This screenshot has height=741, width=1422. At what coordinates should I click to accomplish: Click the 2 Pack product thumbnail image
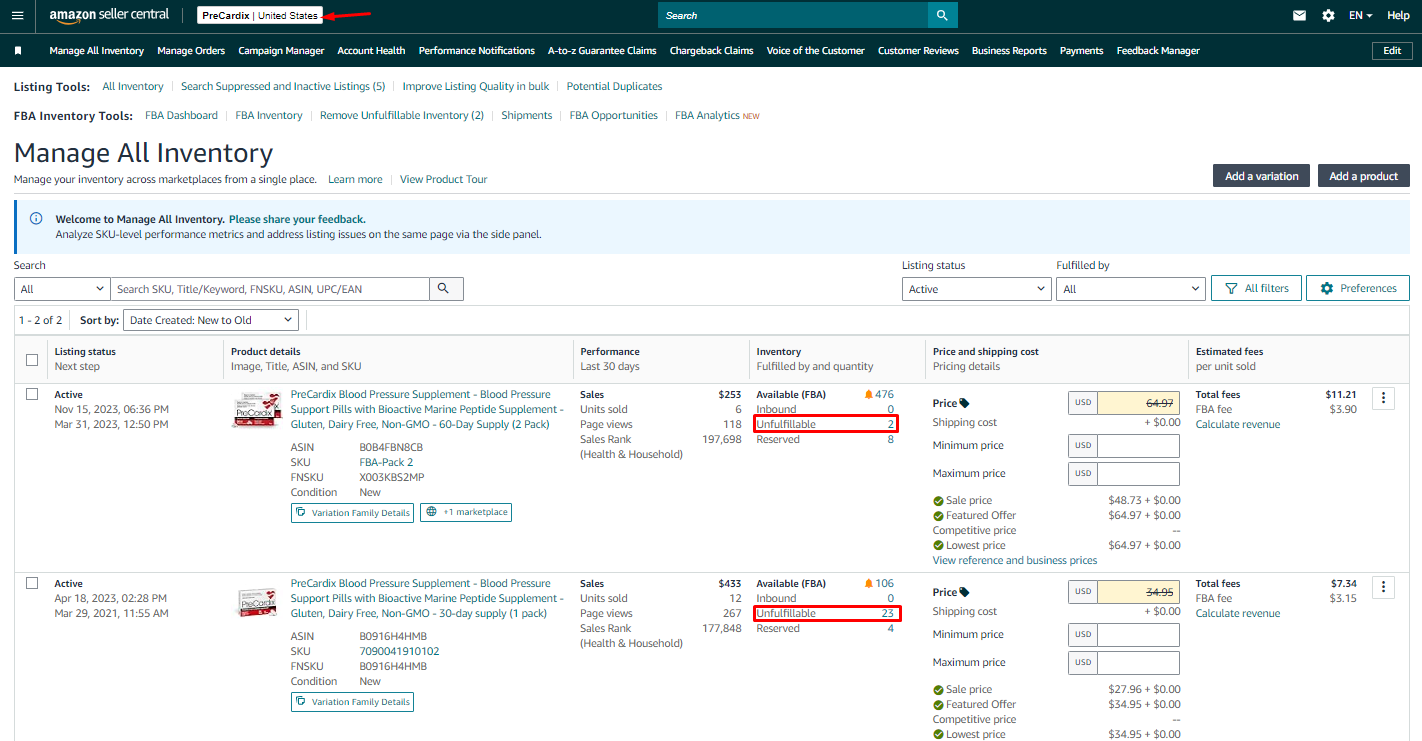coord(256,410)
